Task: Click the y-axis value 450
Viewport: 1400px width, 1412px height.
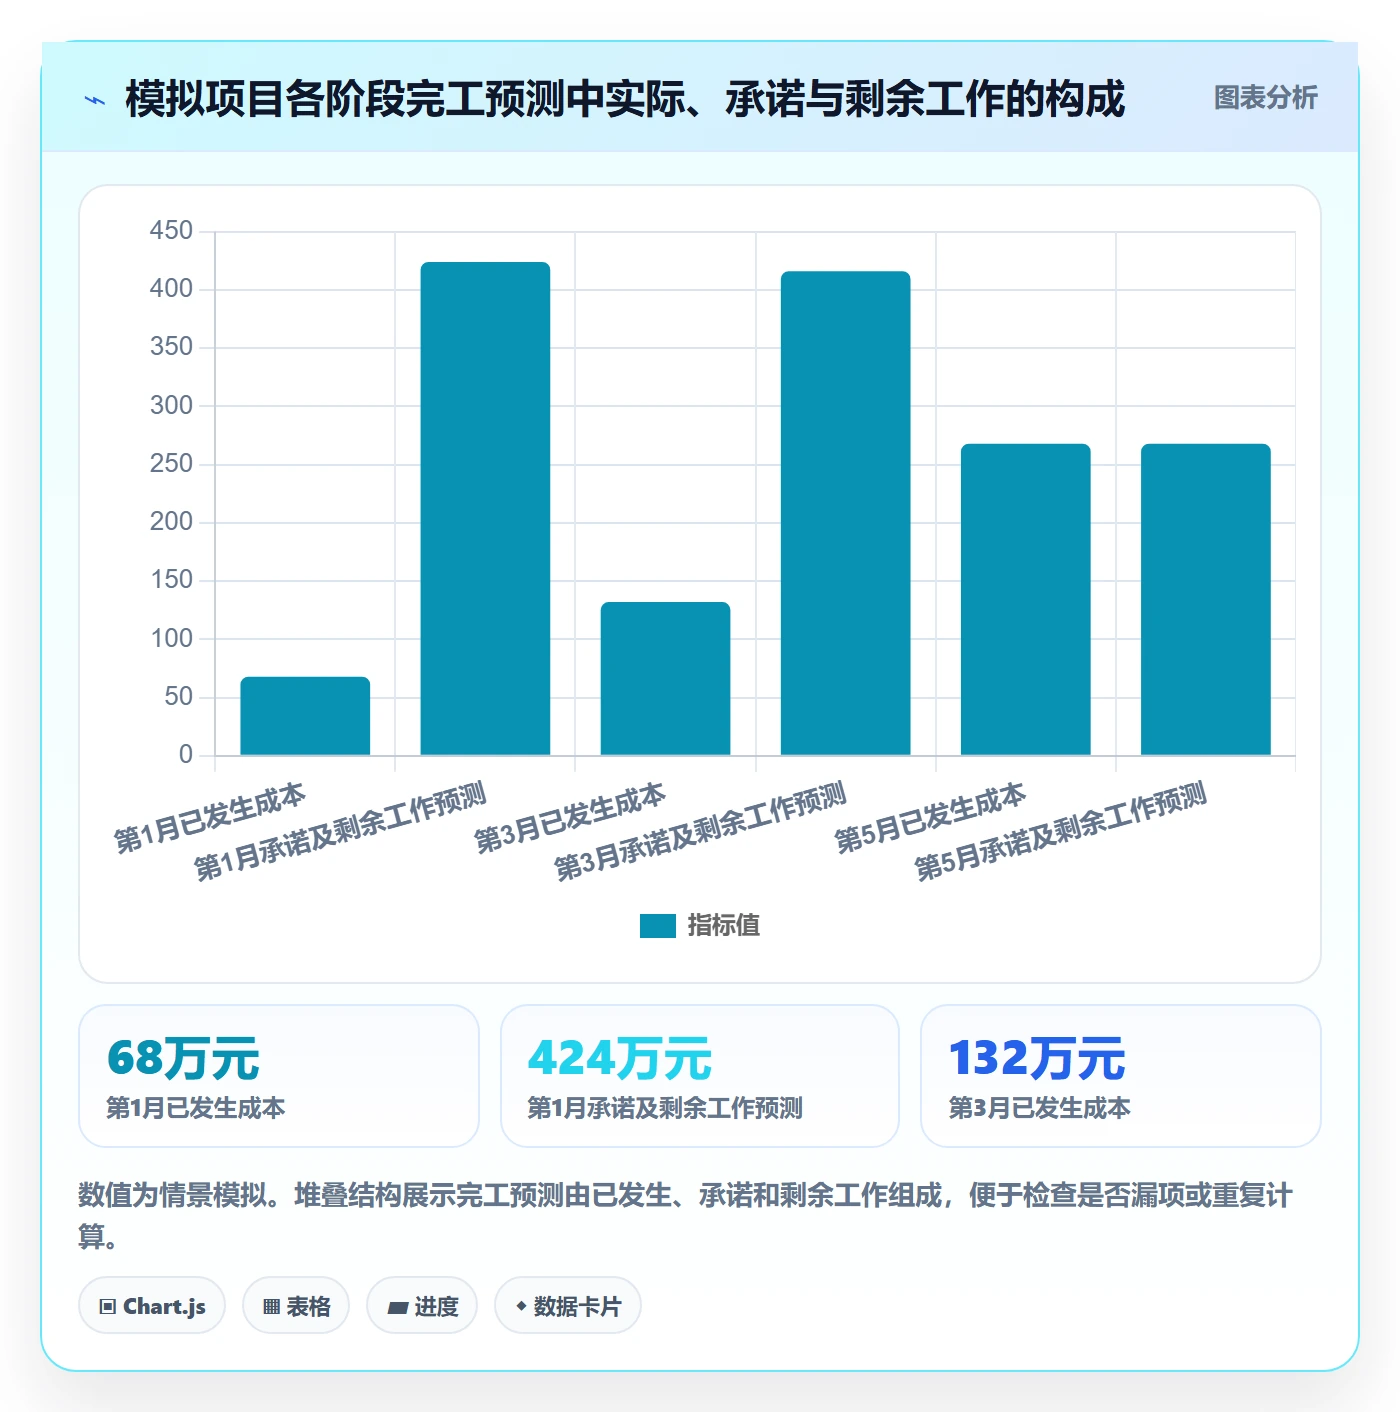Action: coord(171,231)
